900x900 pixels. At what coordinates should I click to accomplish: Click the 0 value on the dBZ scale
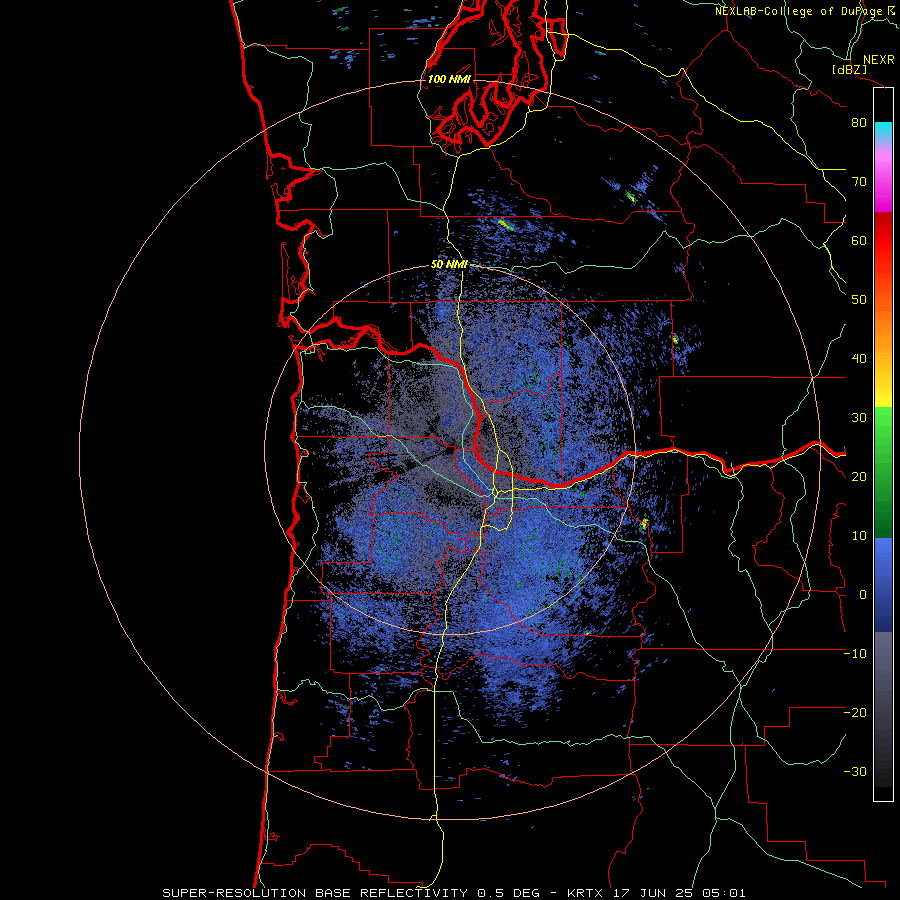click(x=863, y=595)
